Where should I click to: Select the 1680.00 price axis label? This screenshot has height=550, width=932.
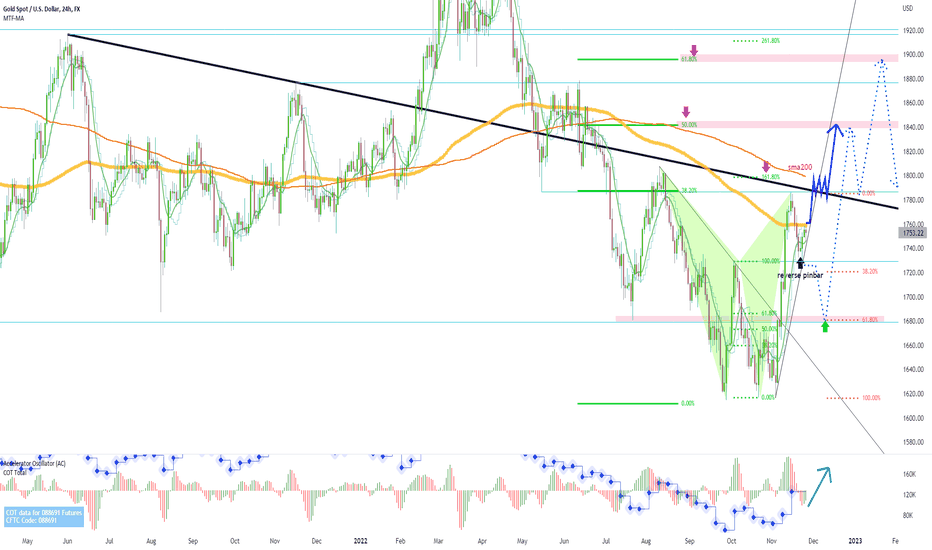pos(914,321)
